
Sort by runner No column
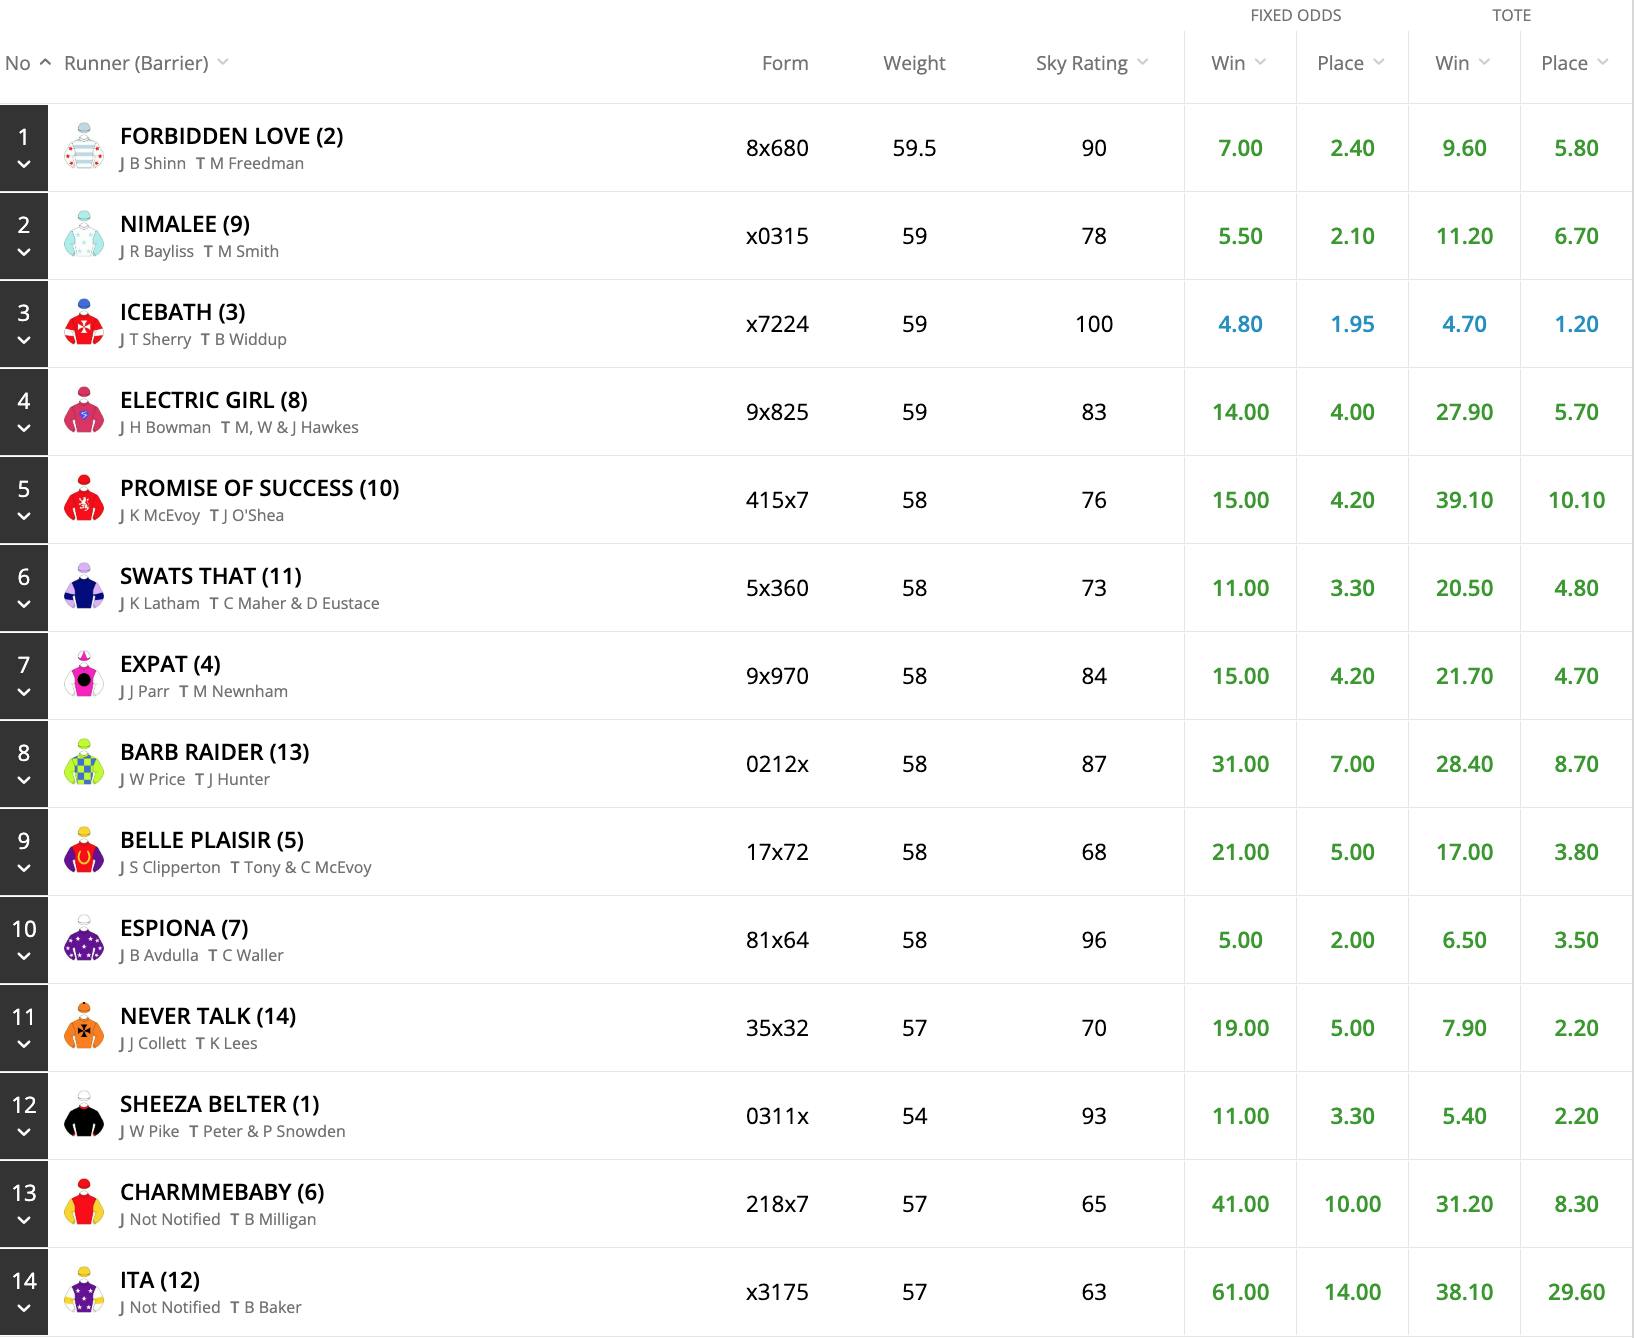pos(27,63)
